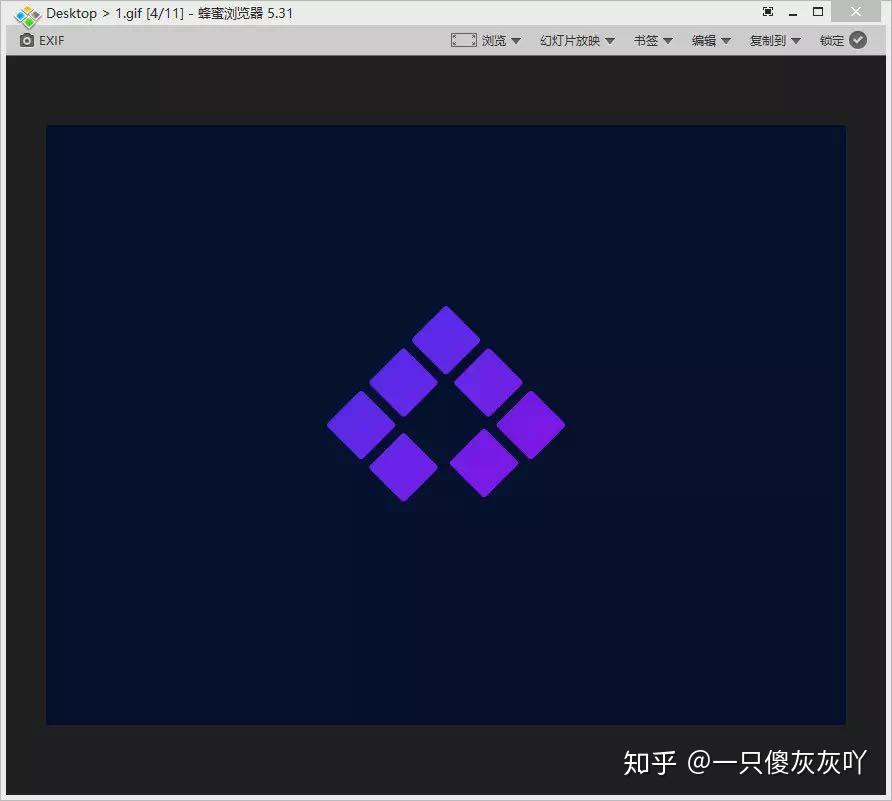Click the browse mode rectangle icon

tap(464, 40)
